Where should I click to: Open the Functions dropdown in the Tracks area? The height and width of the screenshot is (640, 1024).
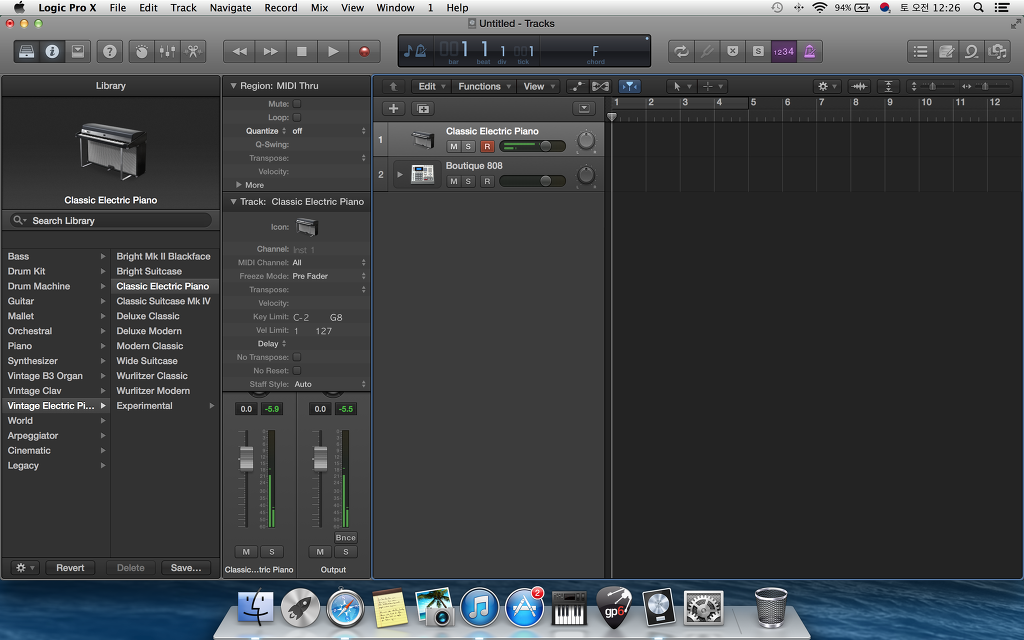484,87
